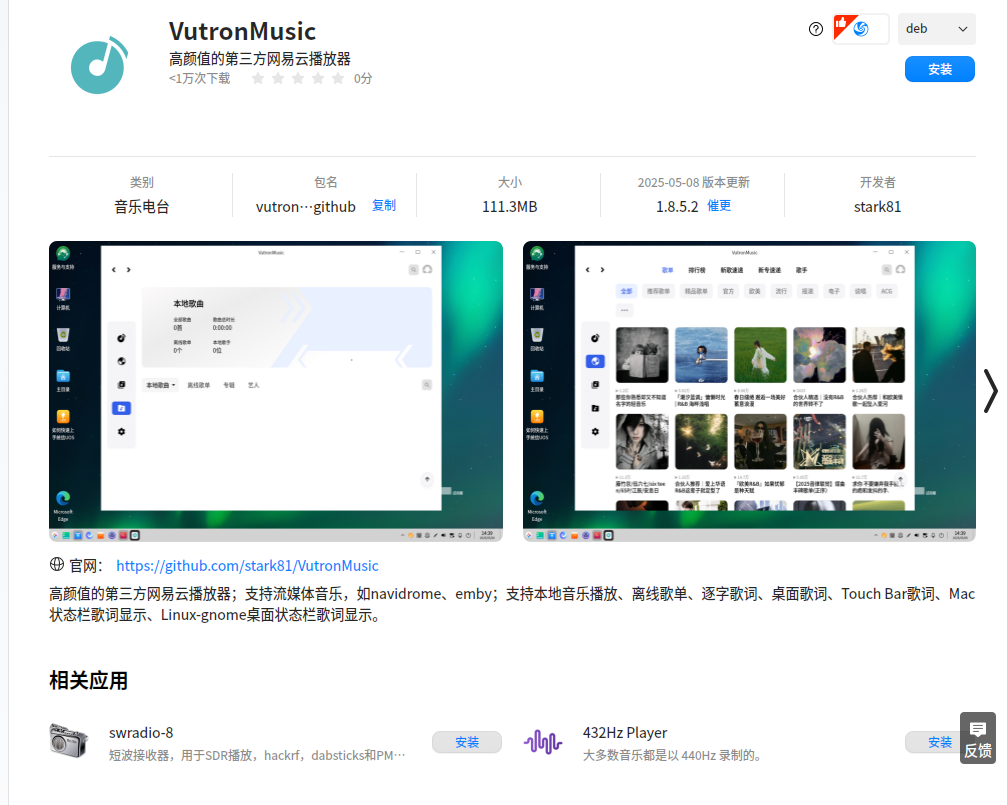The width and height of the screenshot is (1007, 805).
Task: Click the 0分 rating score
Action: click(x=363, y=78)
